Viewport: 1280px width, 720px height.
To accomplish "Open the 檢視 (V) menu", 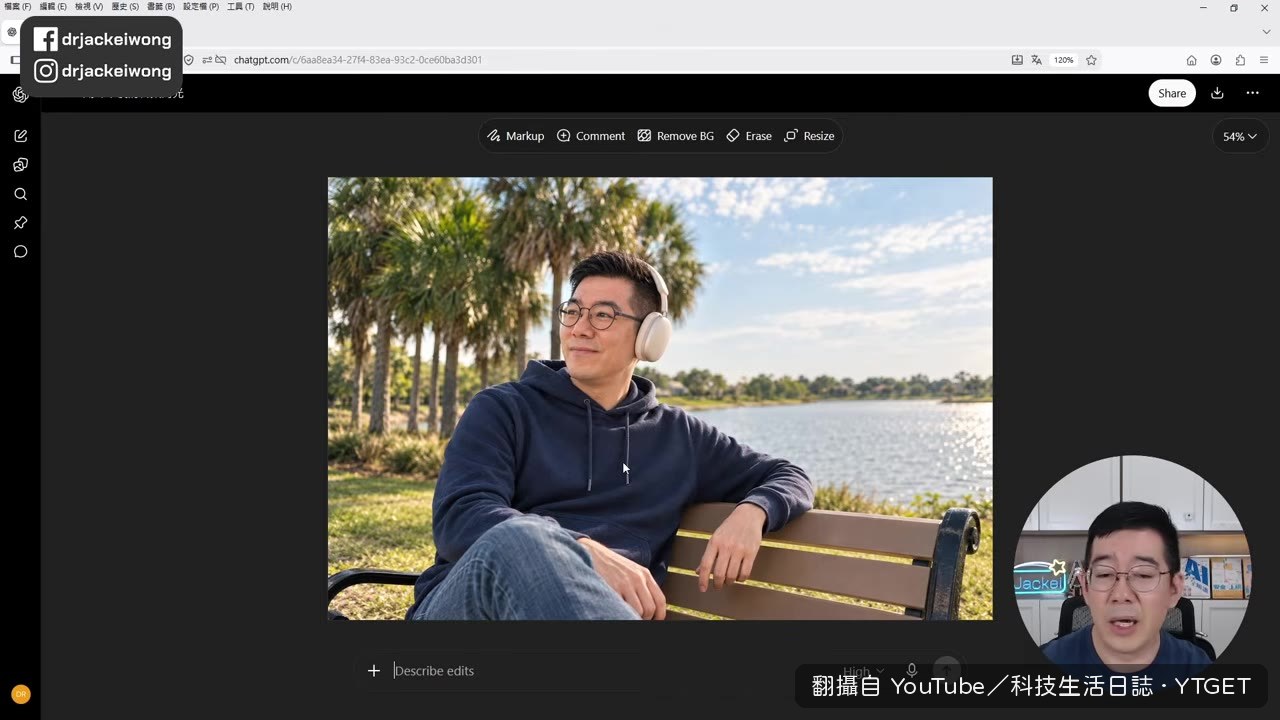I will tap(89, 7).
